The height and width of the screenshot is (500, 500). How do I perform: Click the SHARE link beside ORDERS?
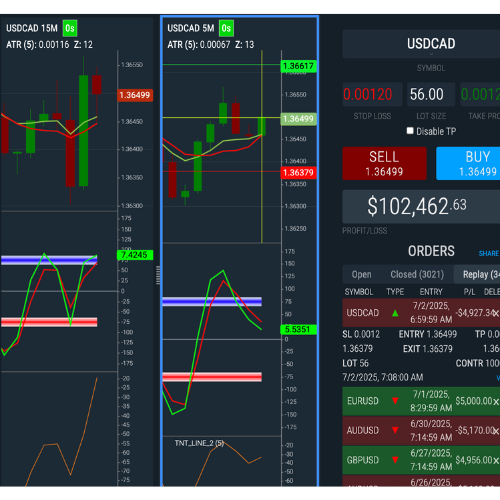pyautogui.click(x=489, y=253)
